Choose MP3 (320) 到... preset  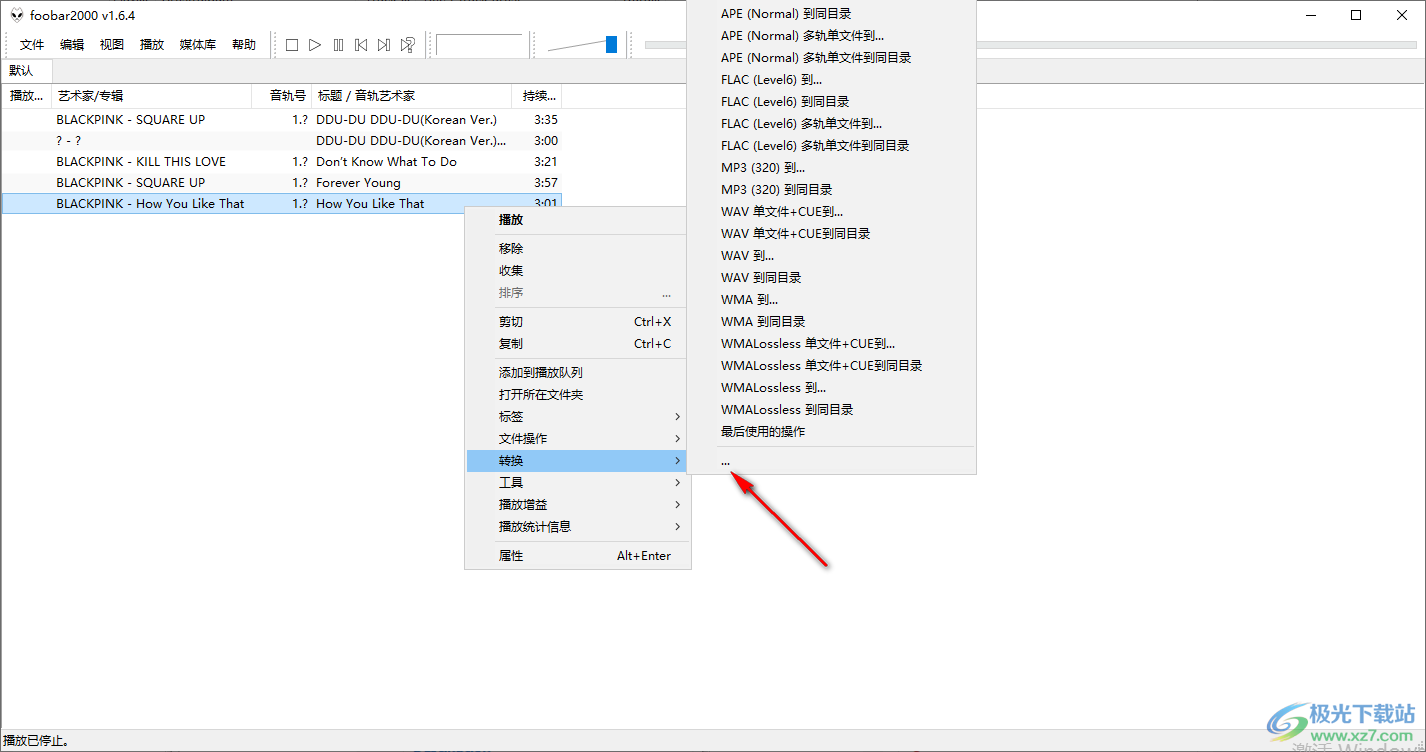click(831, 168)
